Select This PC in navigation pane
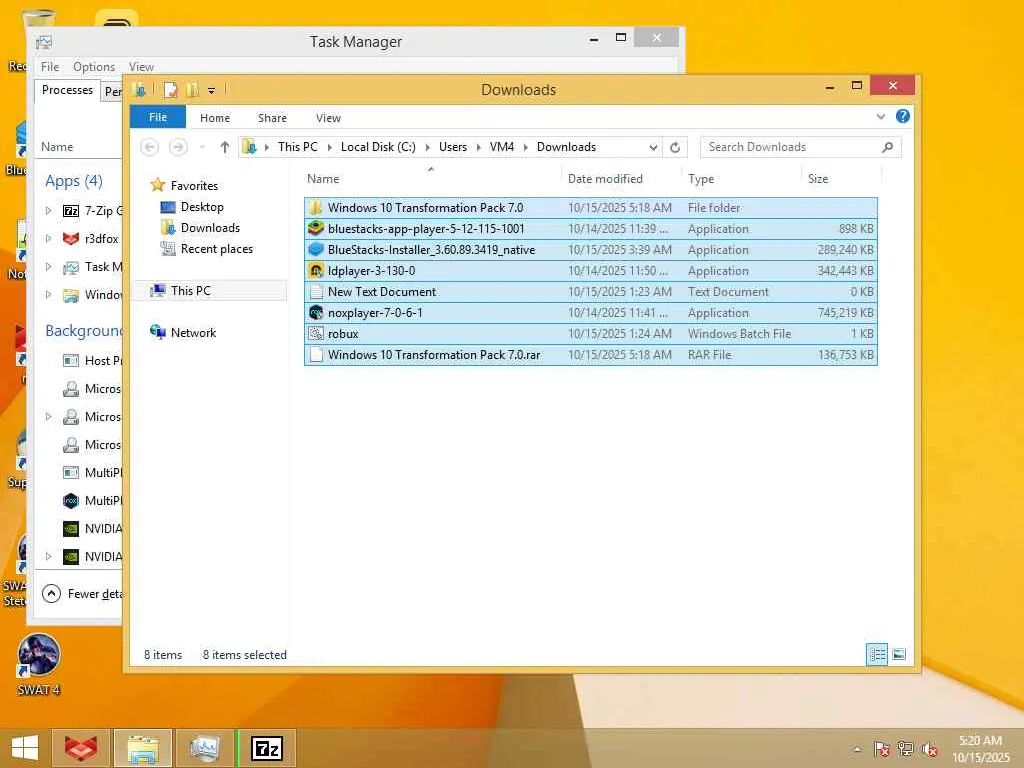 191,291
